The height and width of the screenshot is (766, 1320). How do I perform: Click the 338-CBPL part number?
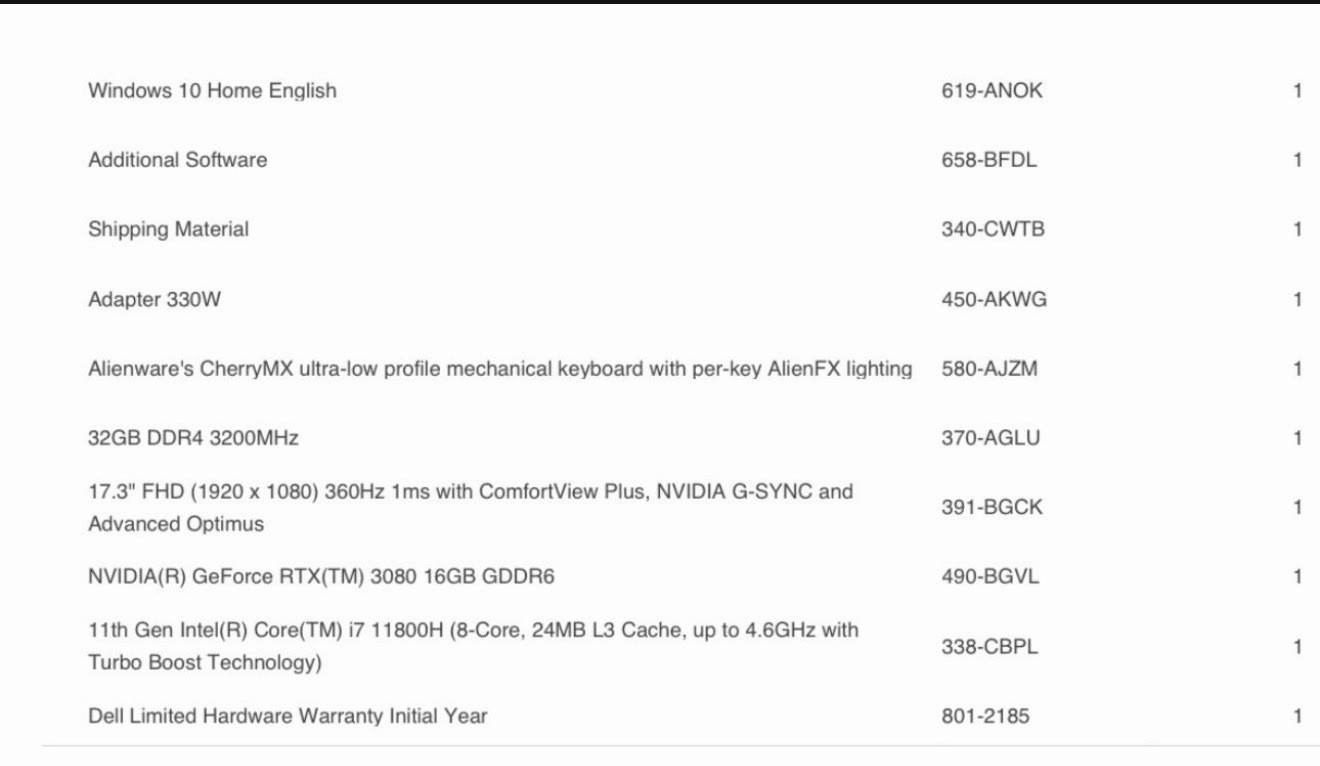[989, 647]
